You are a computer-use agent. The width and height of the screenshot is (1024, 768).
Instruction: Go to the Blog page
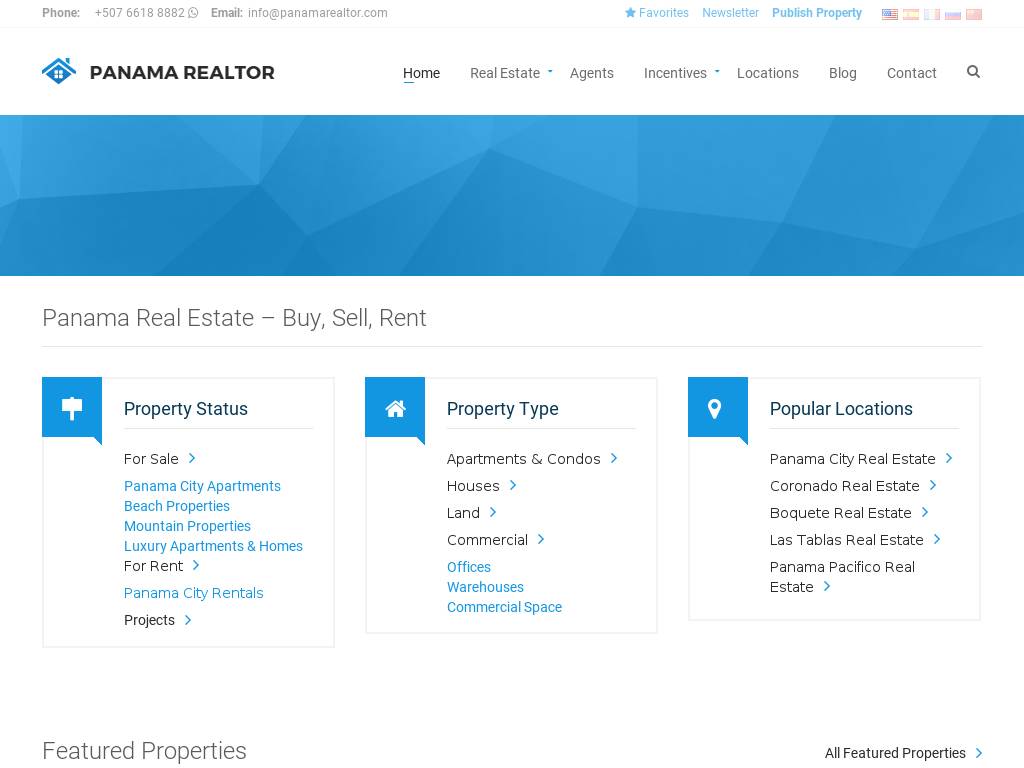842,73
